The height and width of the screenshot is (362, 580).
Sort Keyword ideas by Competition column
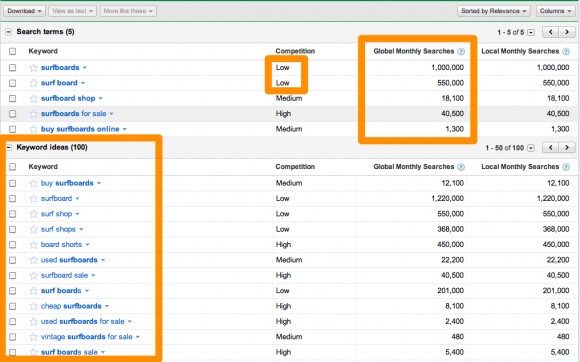(295, 166)
